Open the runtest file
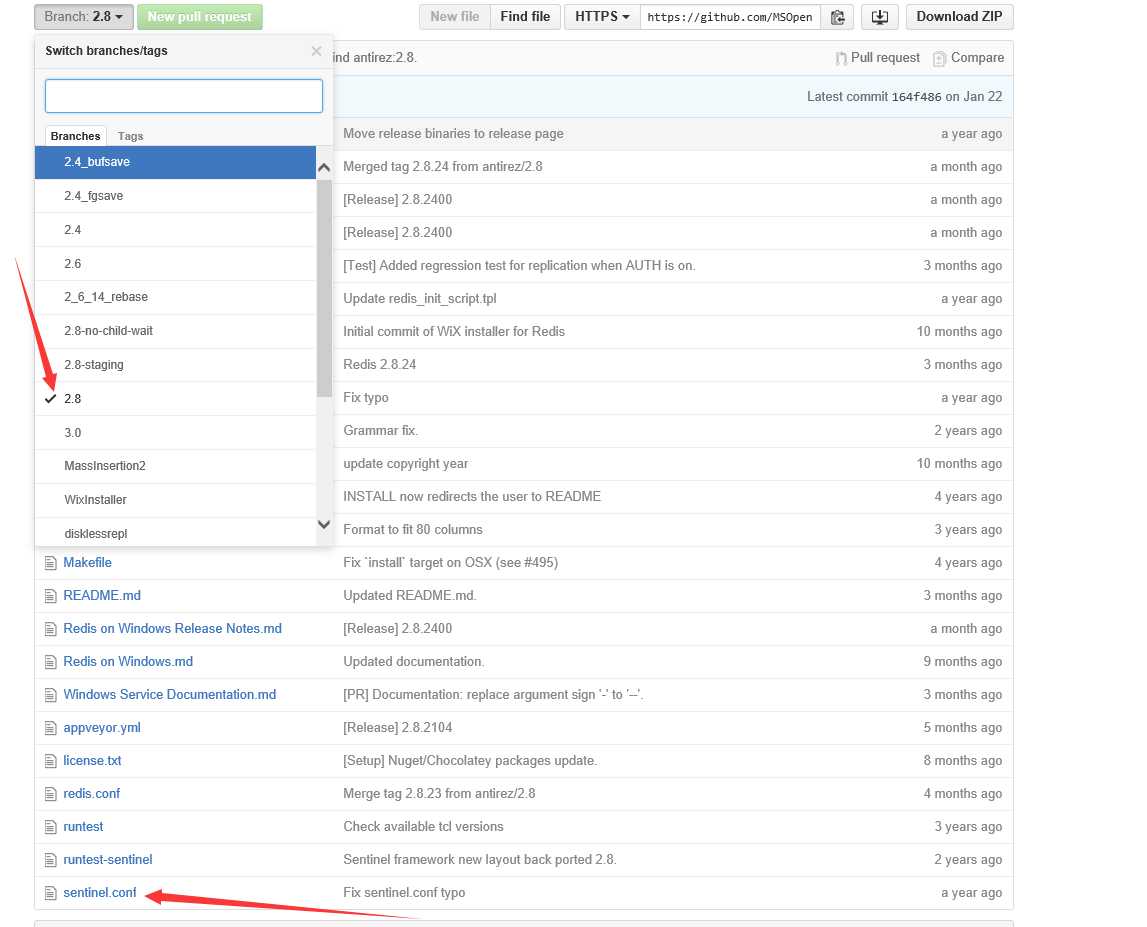This screenshot has height=927, width=1147. click(83, 827)
